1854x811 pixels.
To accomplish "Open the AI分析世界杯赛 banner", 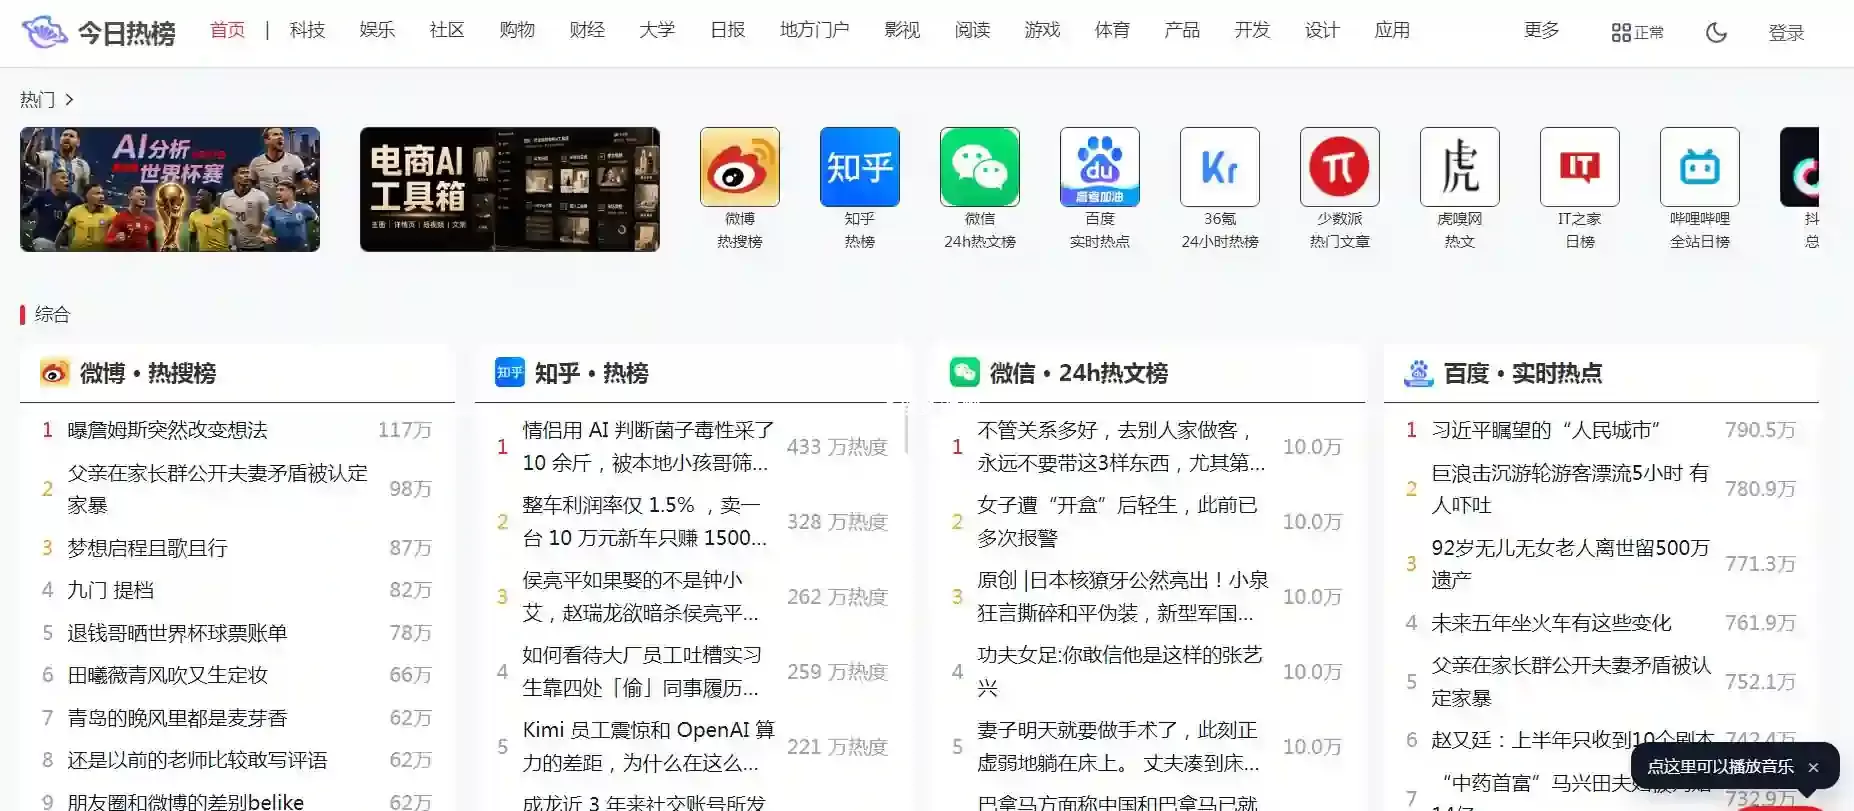I will (170, 189).
